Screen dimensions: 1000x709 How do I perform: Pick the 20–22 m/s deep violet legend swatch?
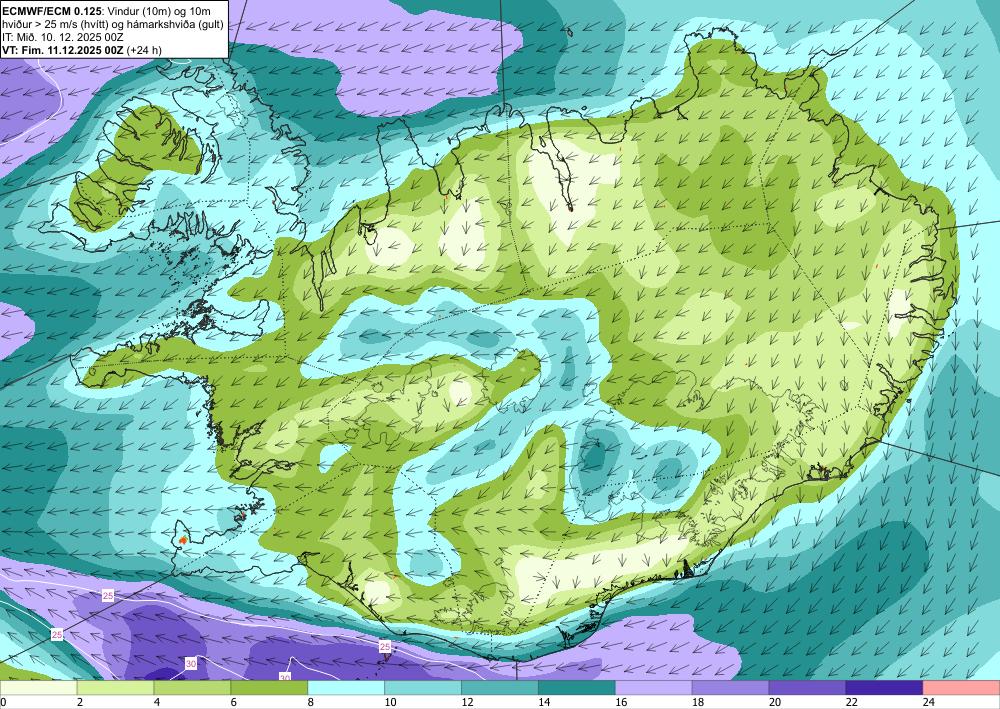click(x=807, y=688)
